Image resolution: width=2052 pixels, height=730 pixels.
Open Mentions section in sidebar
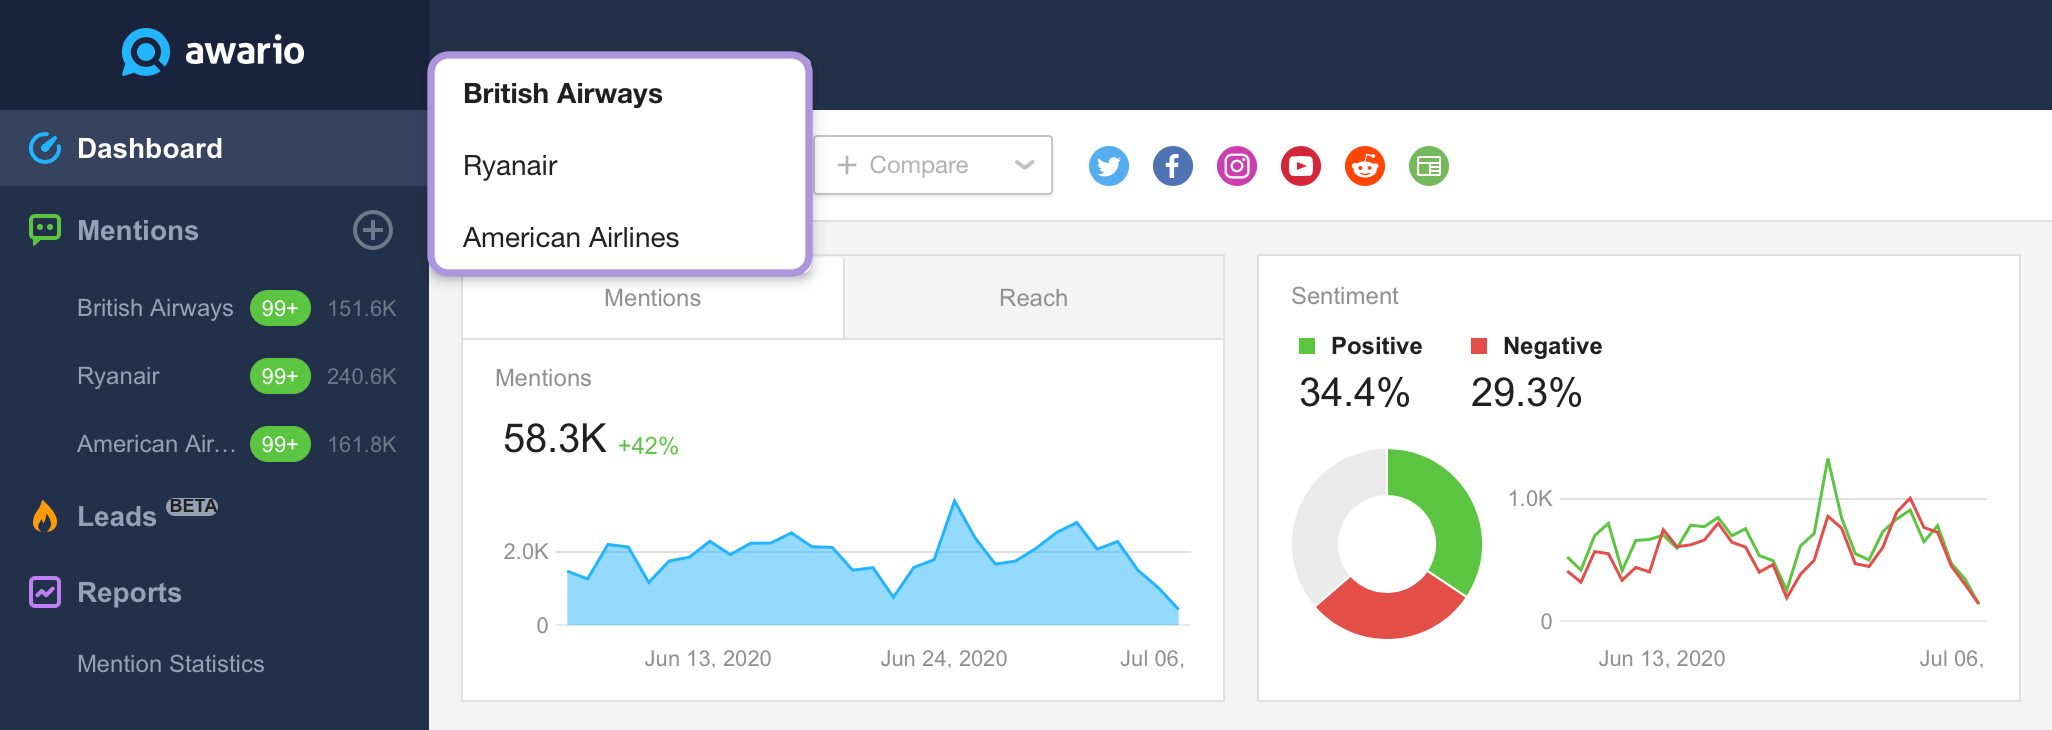(x=138, y=231)
